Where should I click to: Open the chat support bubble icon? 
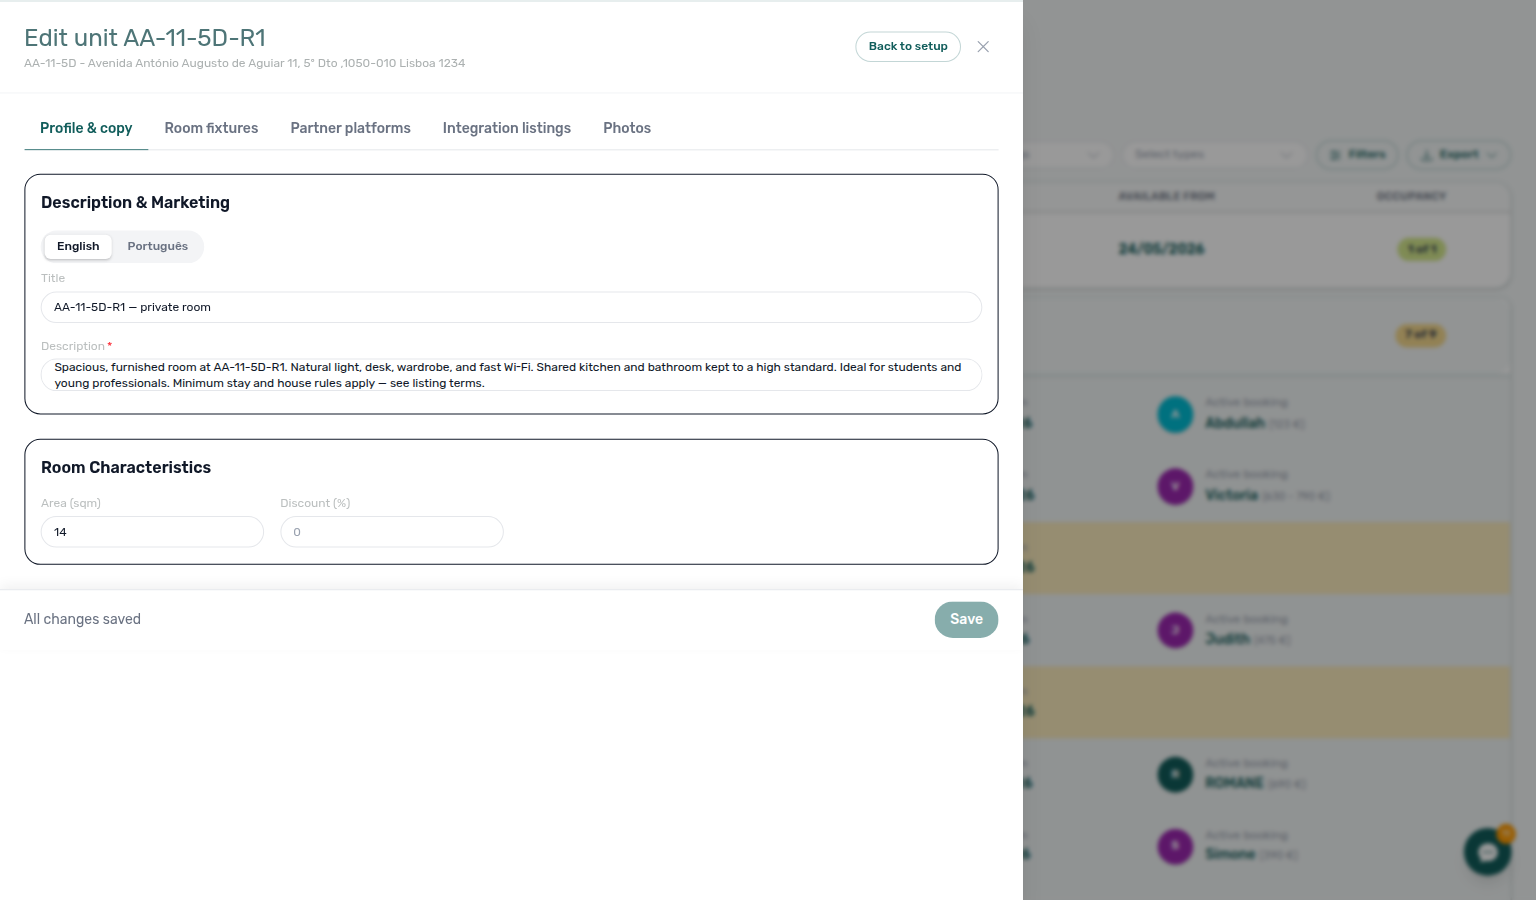coord(1487,851)
